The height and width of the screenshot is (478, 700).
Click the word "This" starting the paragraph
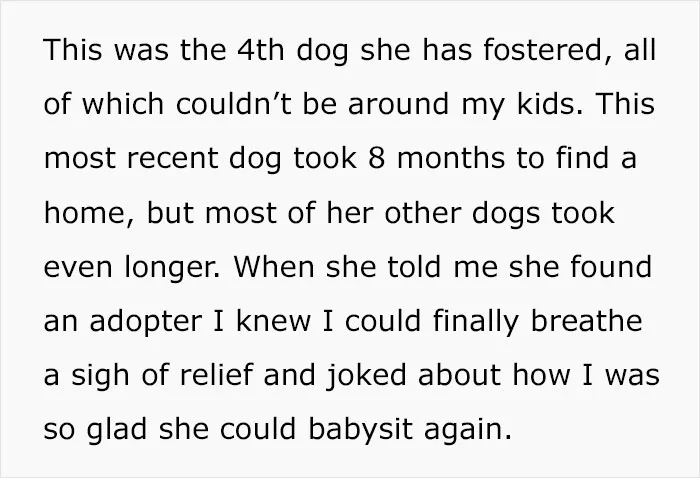point(73,49)
